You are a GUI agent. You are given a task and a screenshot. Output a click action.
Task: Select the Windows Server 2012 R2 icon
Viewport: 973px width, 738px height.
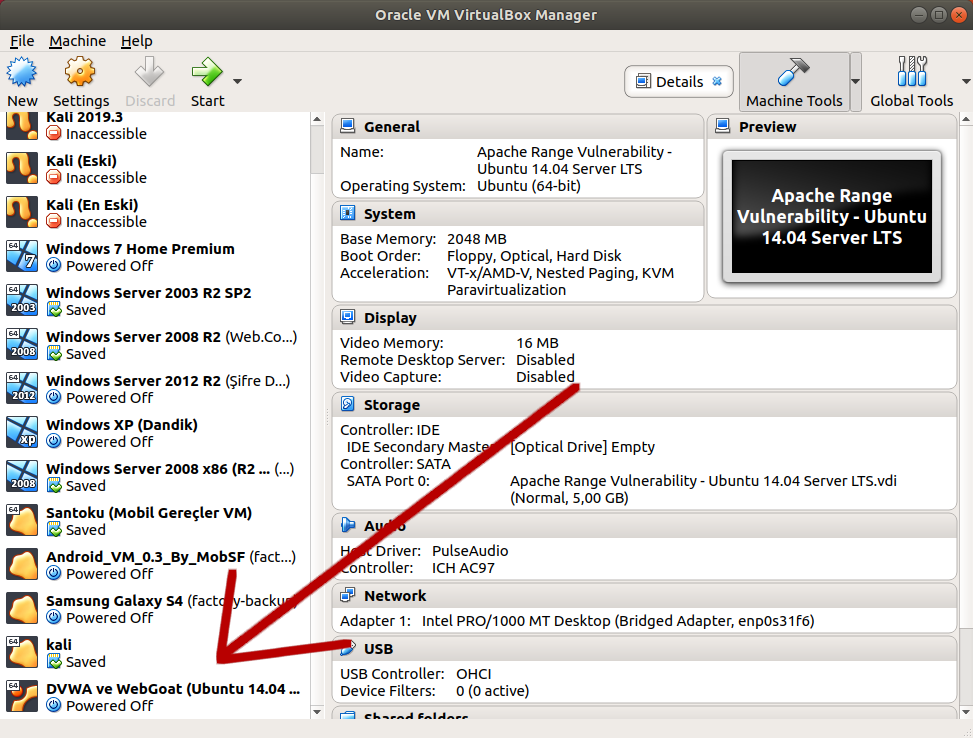22,389
